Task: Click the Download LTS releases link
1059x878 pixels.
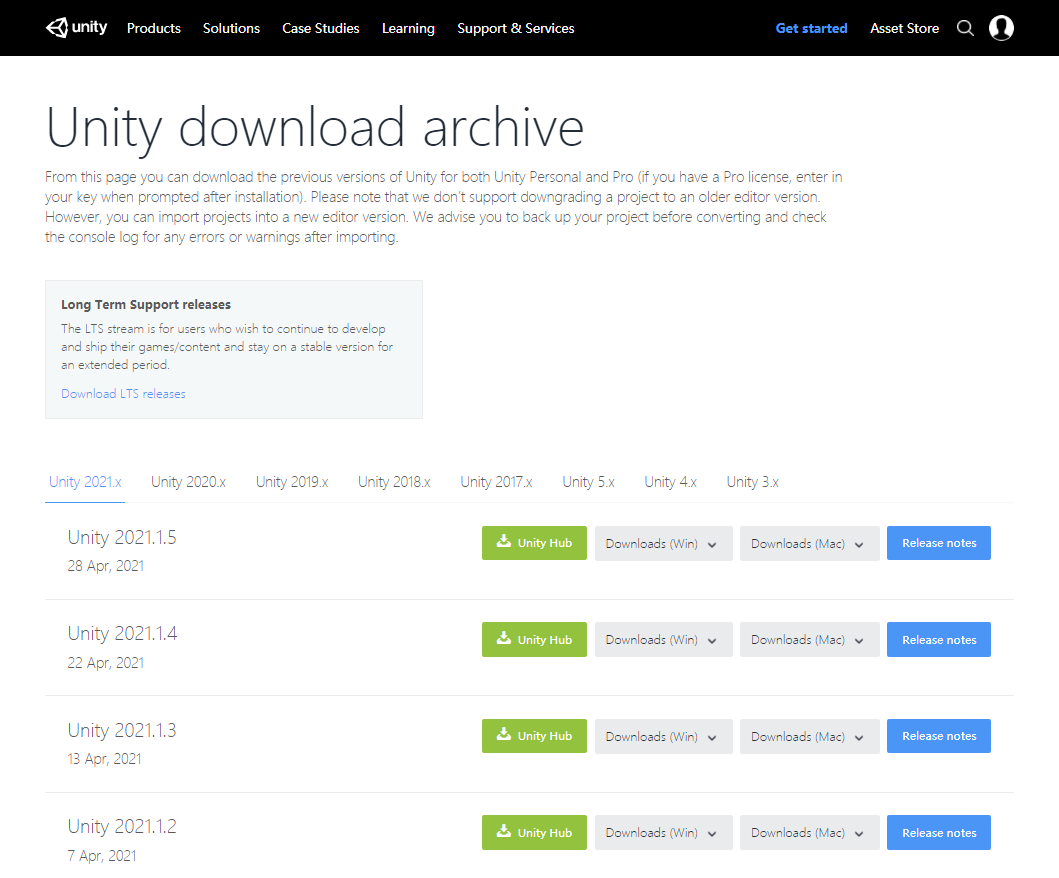Action: tap(122, 393)
